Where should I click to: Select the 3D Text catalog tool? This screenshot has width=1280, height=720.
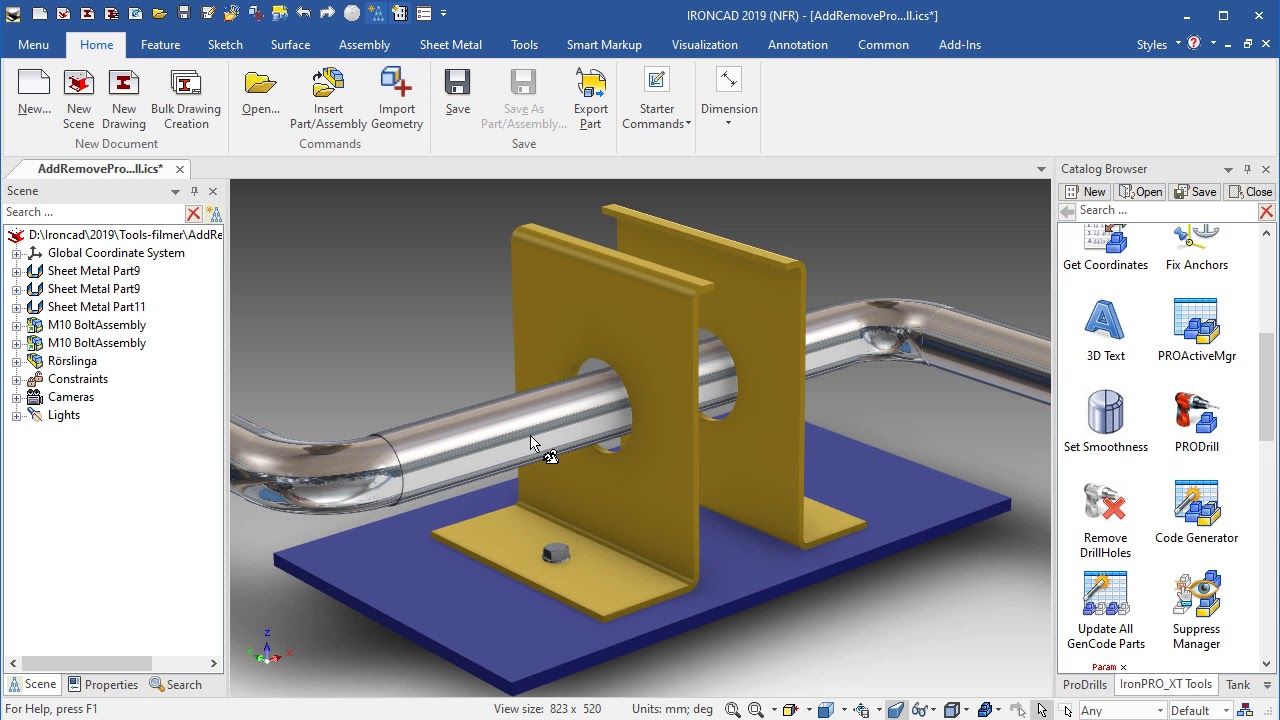(x=1105, y=322)
